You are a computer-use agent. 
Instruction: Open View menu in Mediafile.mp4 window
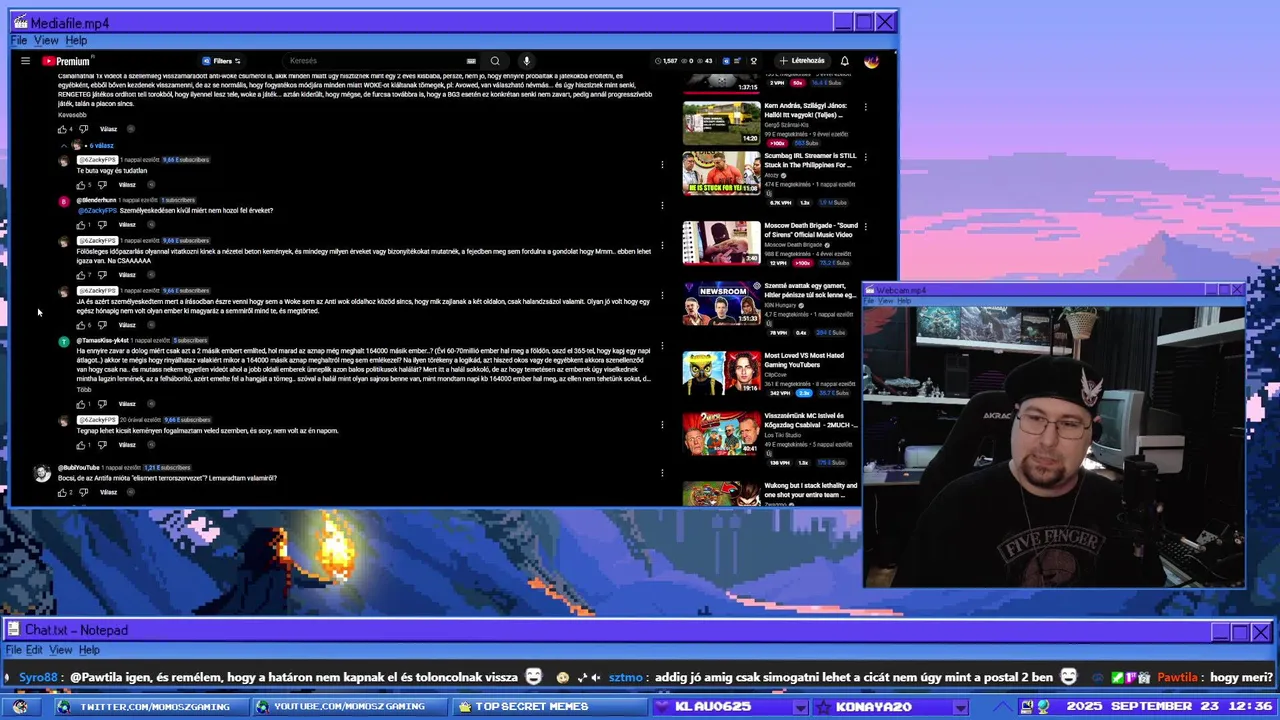pos(46,40)
